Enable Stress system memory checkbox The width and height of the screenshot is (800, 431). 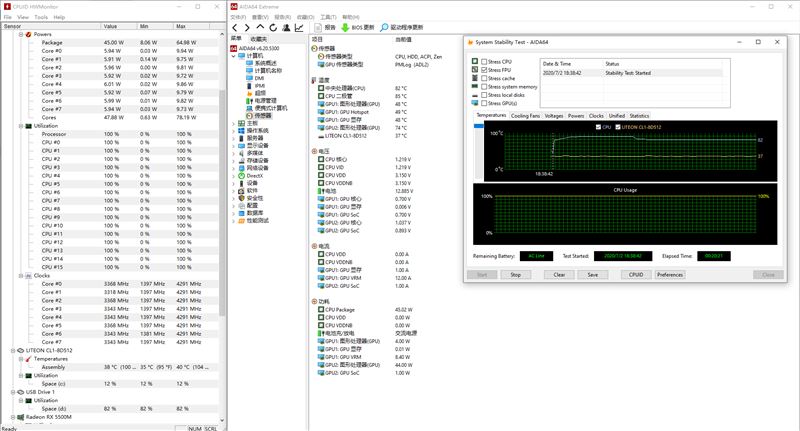(484, 87)
